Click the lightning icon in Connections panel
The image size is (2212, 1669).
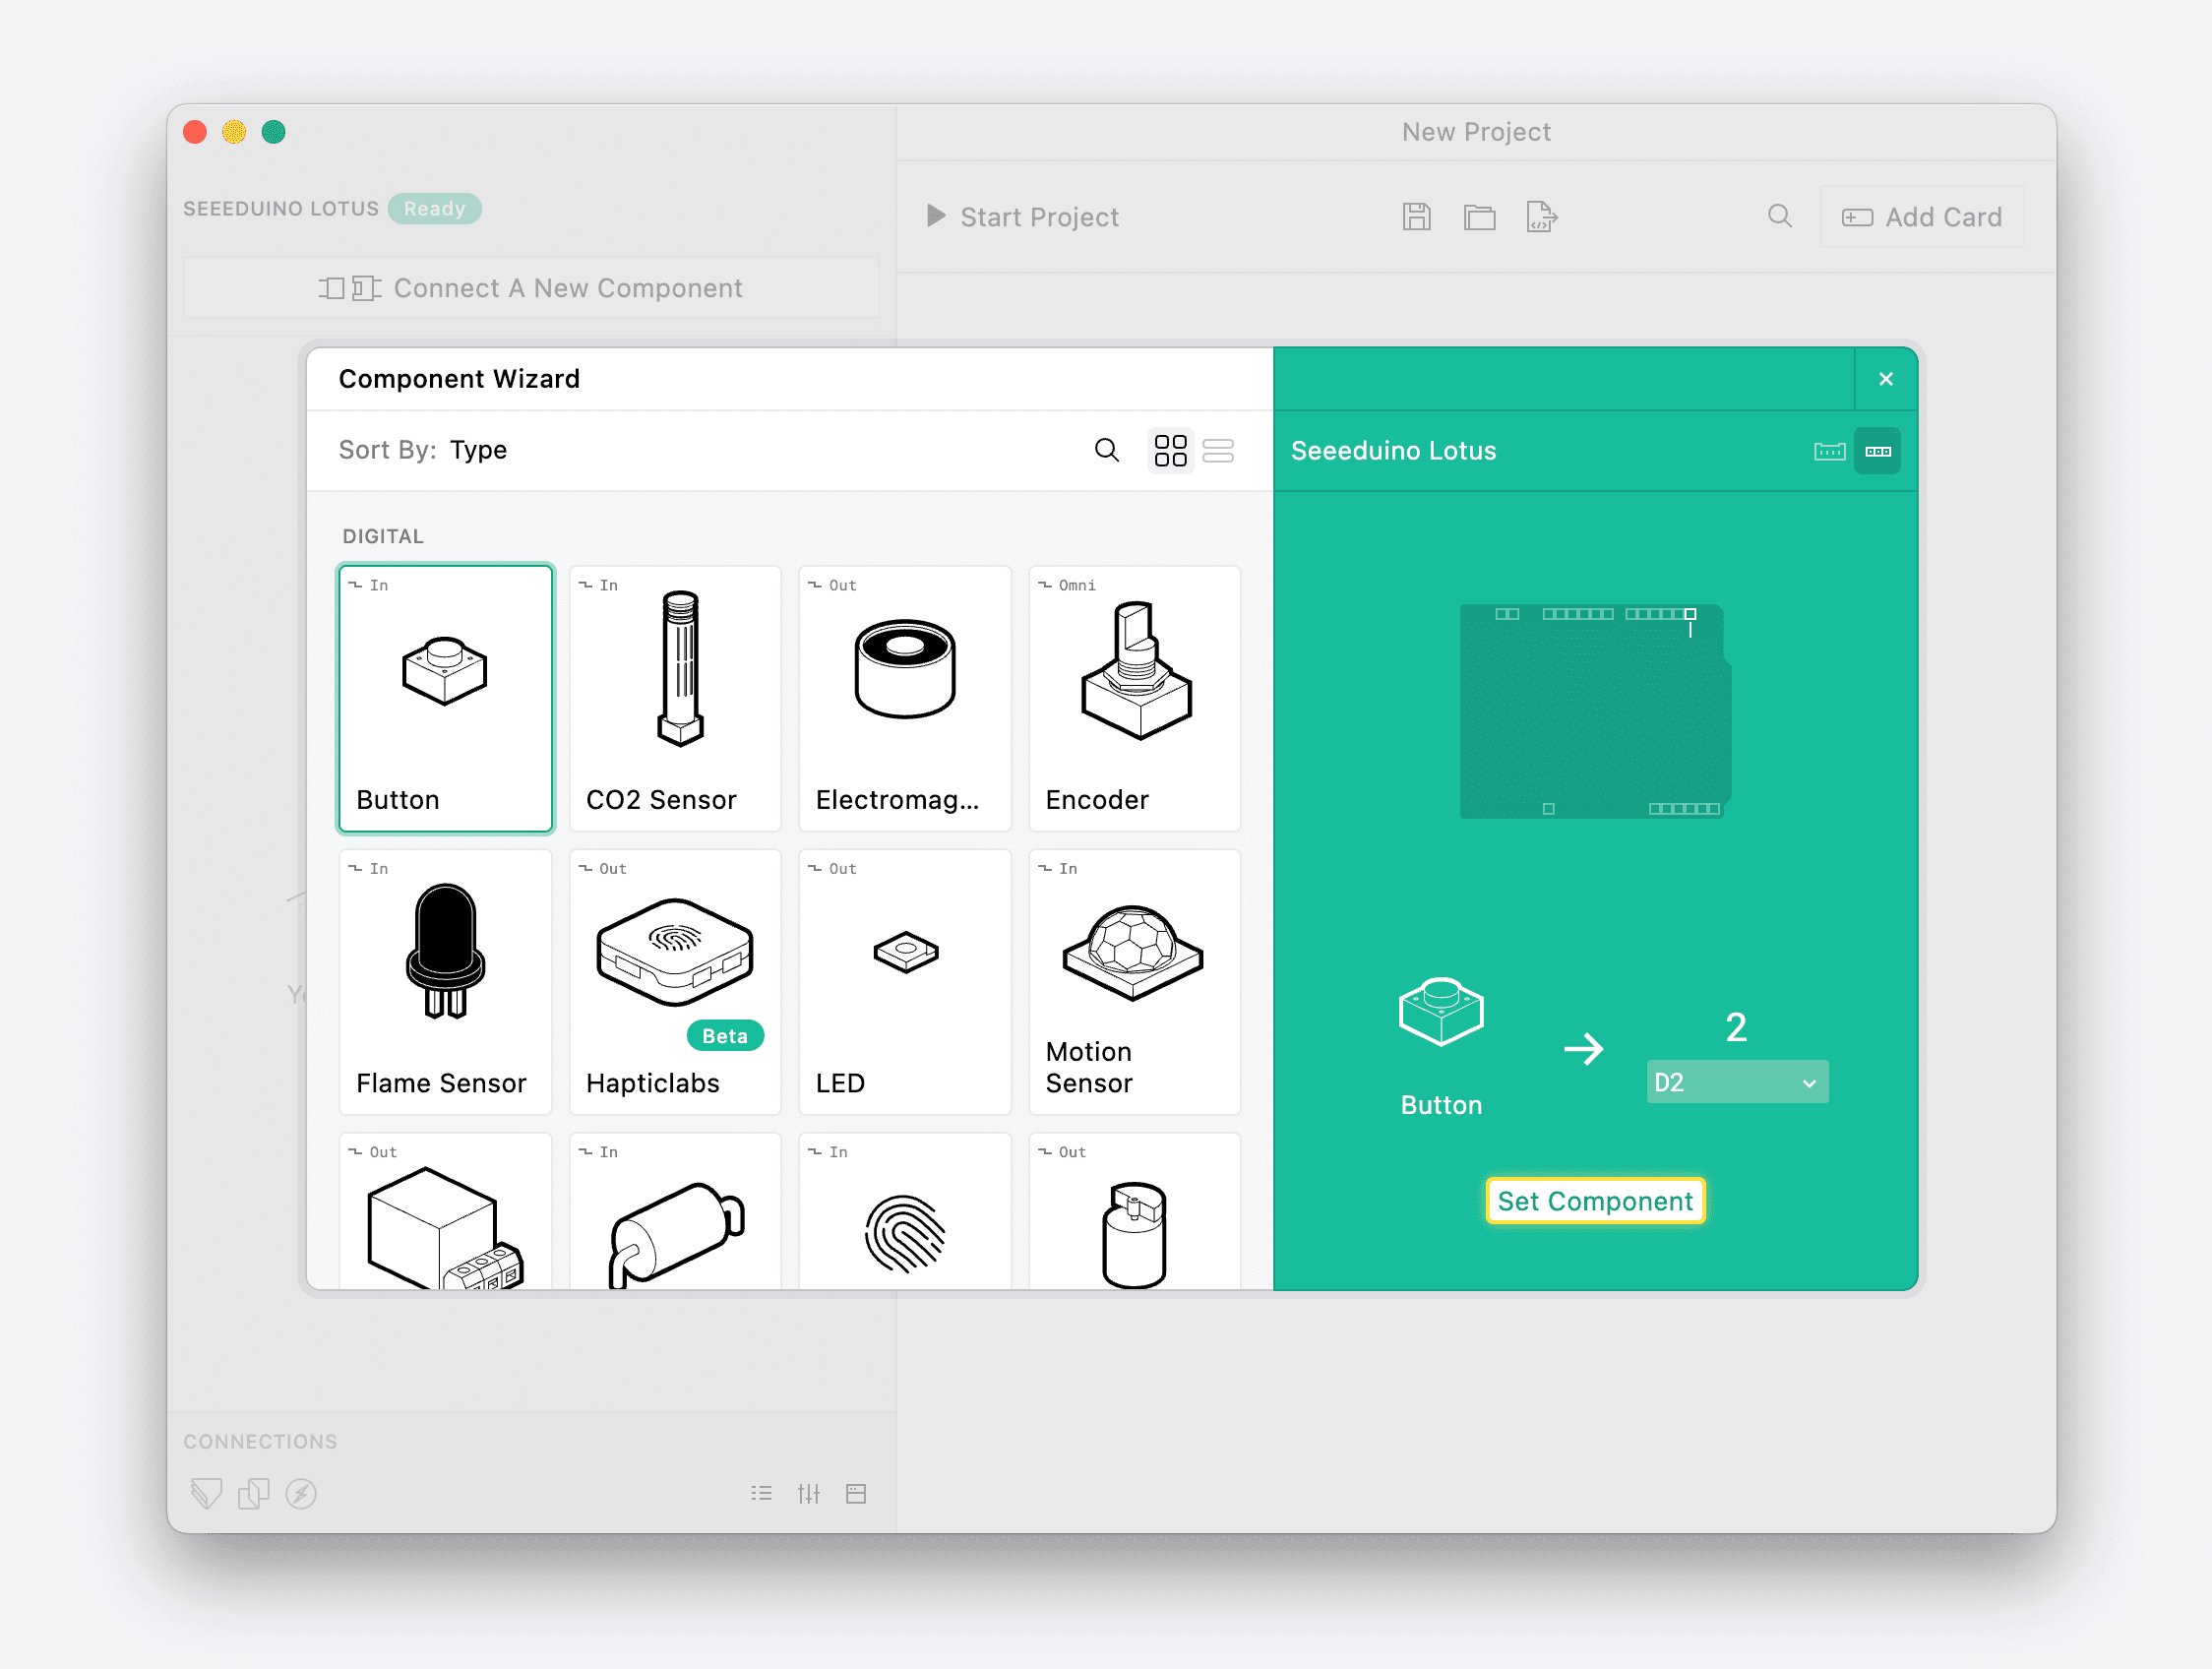tap(301, 1493)
